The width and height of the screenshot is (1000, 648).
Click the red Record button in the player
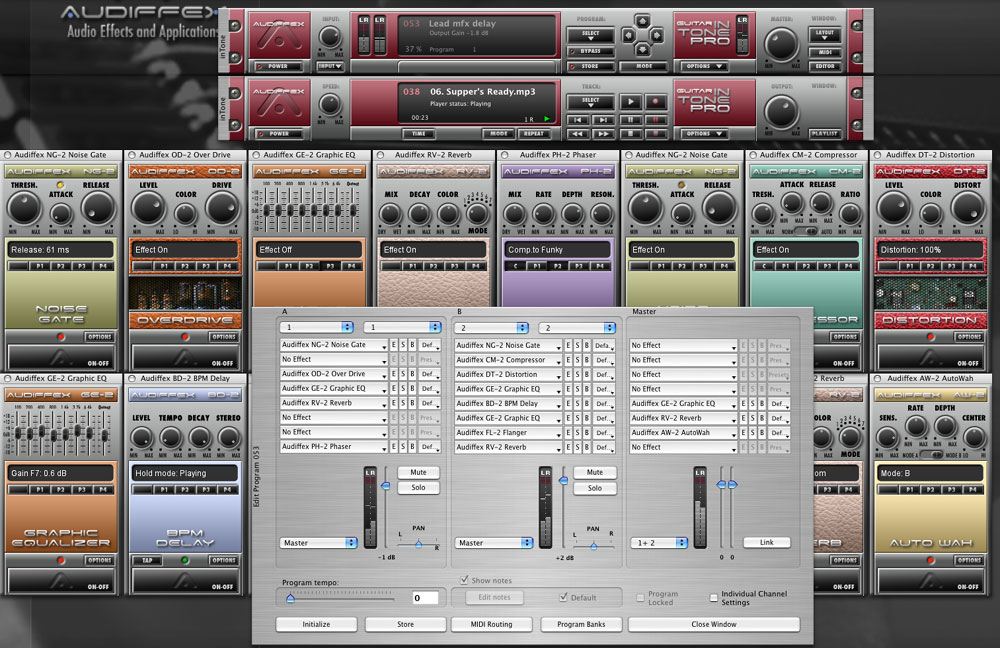pyautogui.click(x=656, y=101)
